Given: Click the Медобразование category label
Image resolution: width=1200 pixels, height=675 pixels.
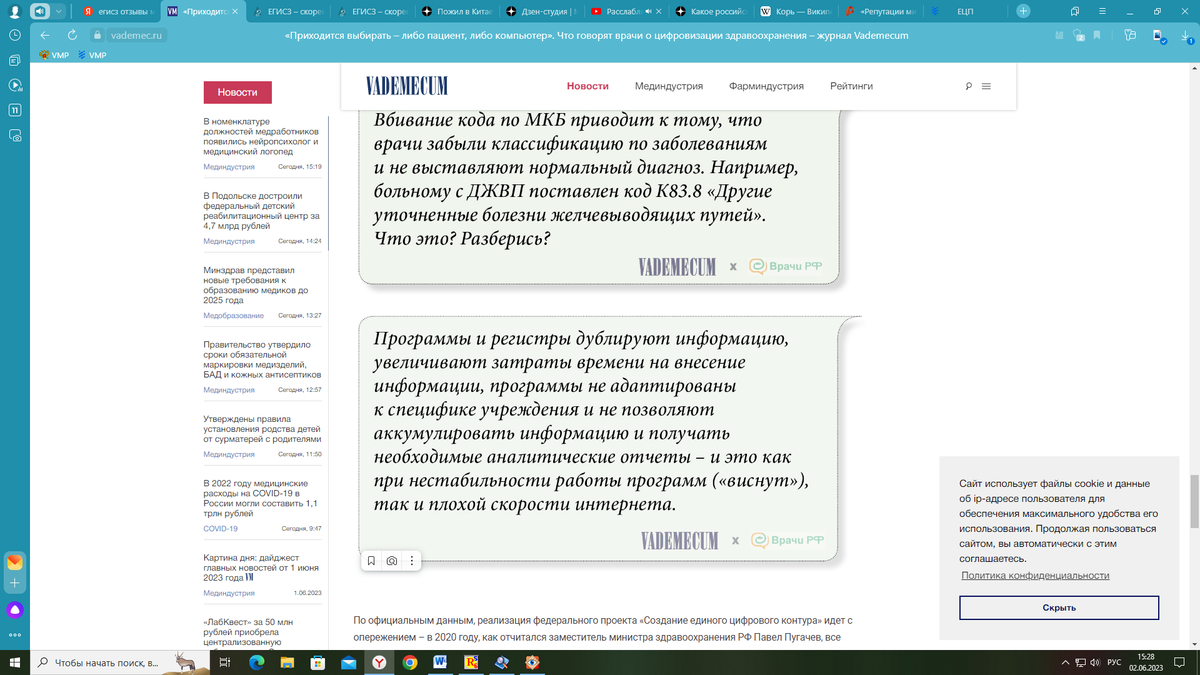Looking at the screenshot, I should 234,315.
